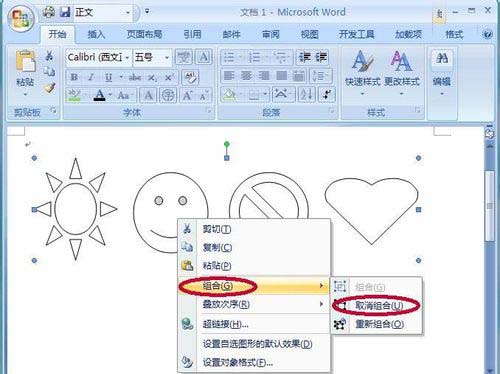This screenshot has width=500, height=374.
Task: Switch to the 插入 ribbon tab
Action: (x=96, y=34)
